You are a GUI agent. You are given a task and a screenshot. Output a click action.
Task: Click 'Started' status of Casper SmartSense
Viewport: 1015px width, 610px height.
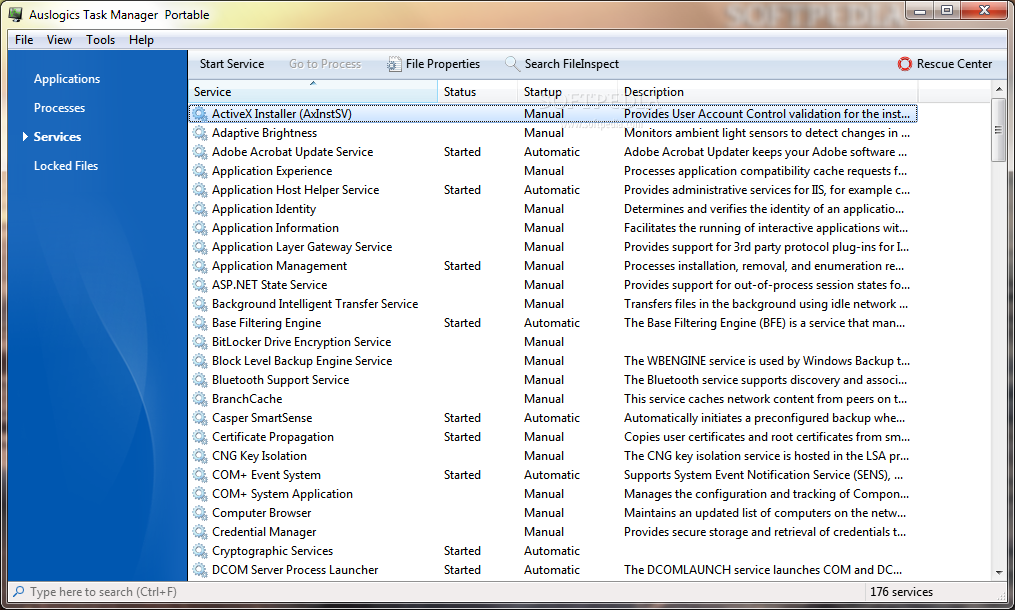point(462,418)
